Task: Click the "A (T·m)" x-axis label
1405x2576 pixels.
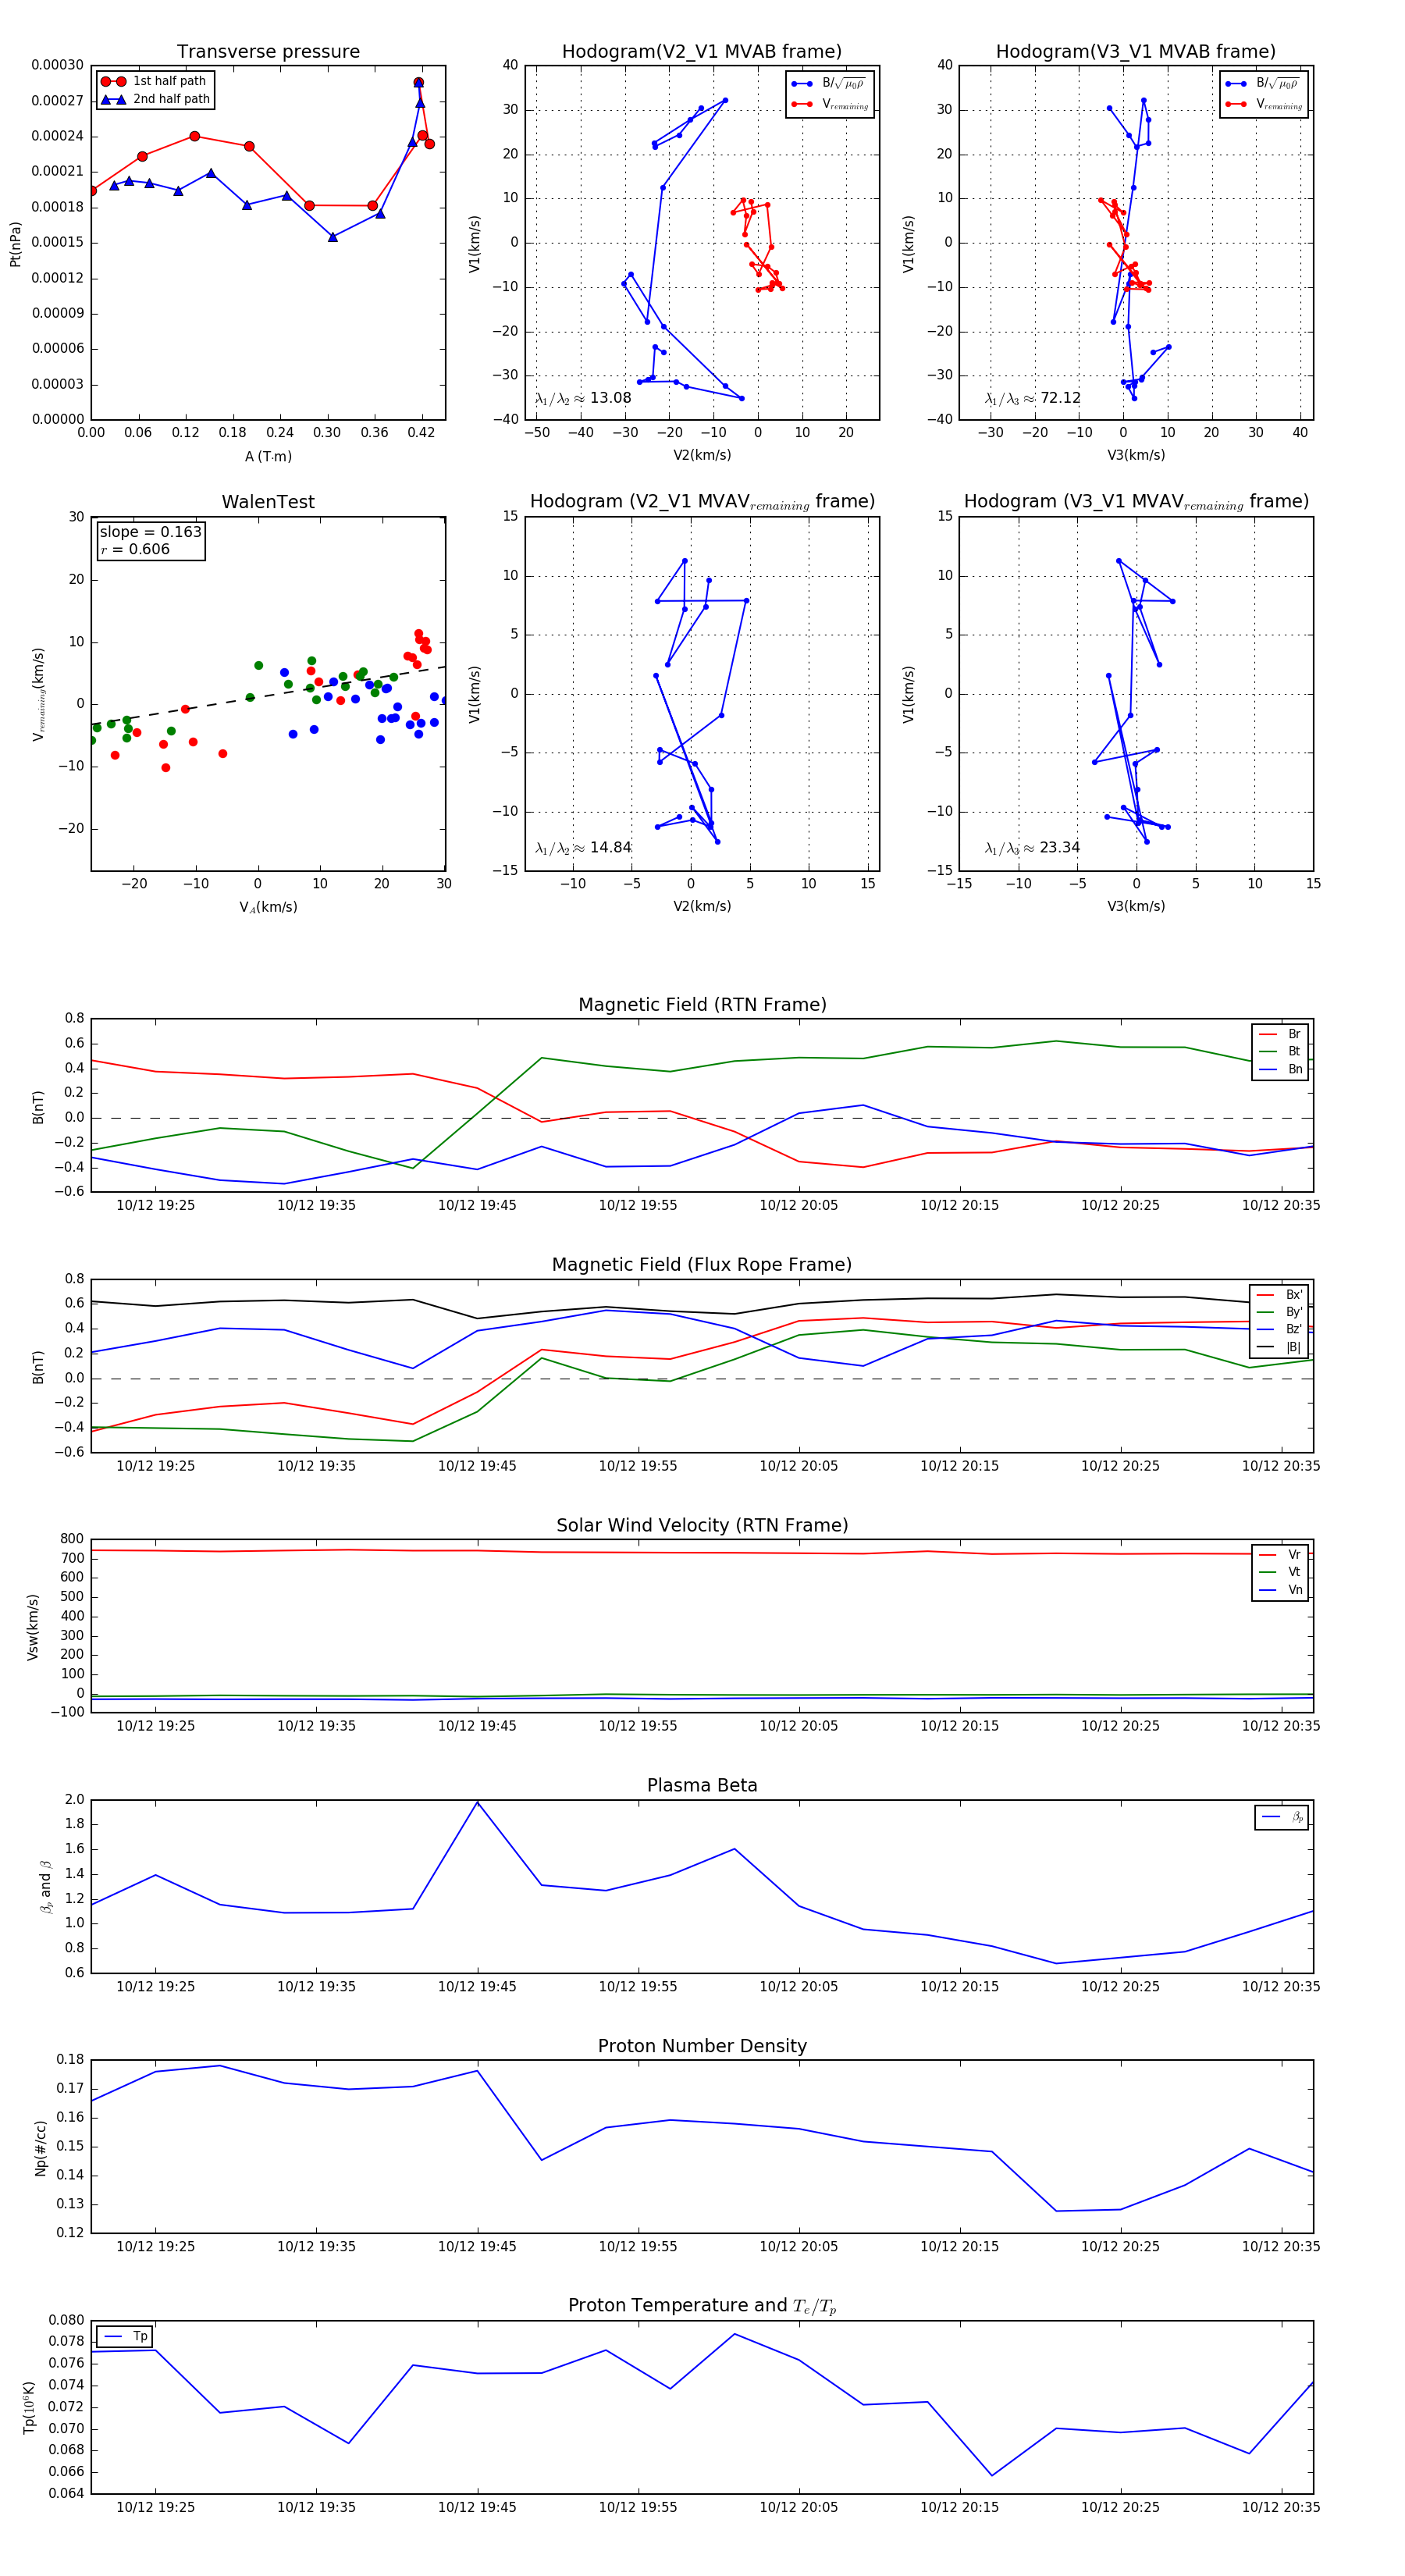Action: click(x=268, y=457)
